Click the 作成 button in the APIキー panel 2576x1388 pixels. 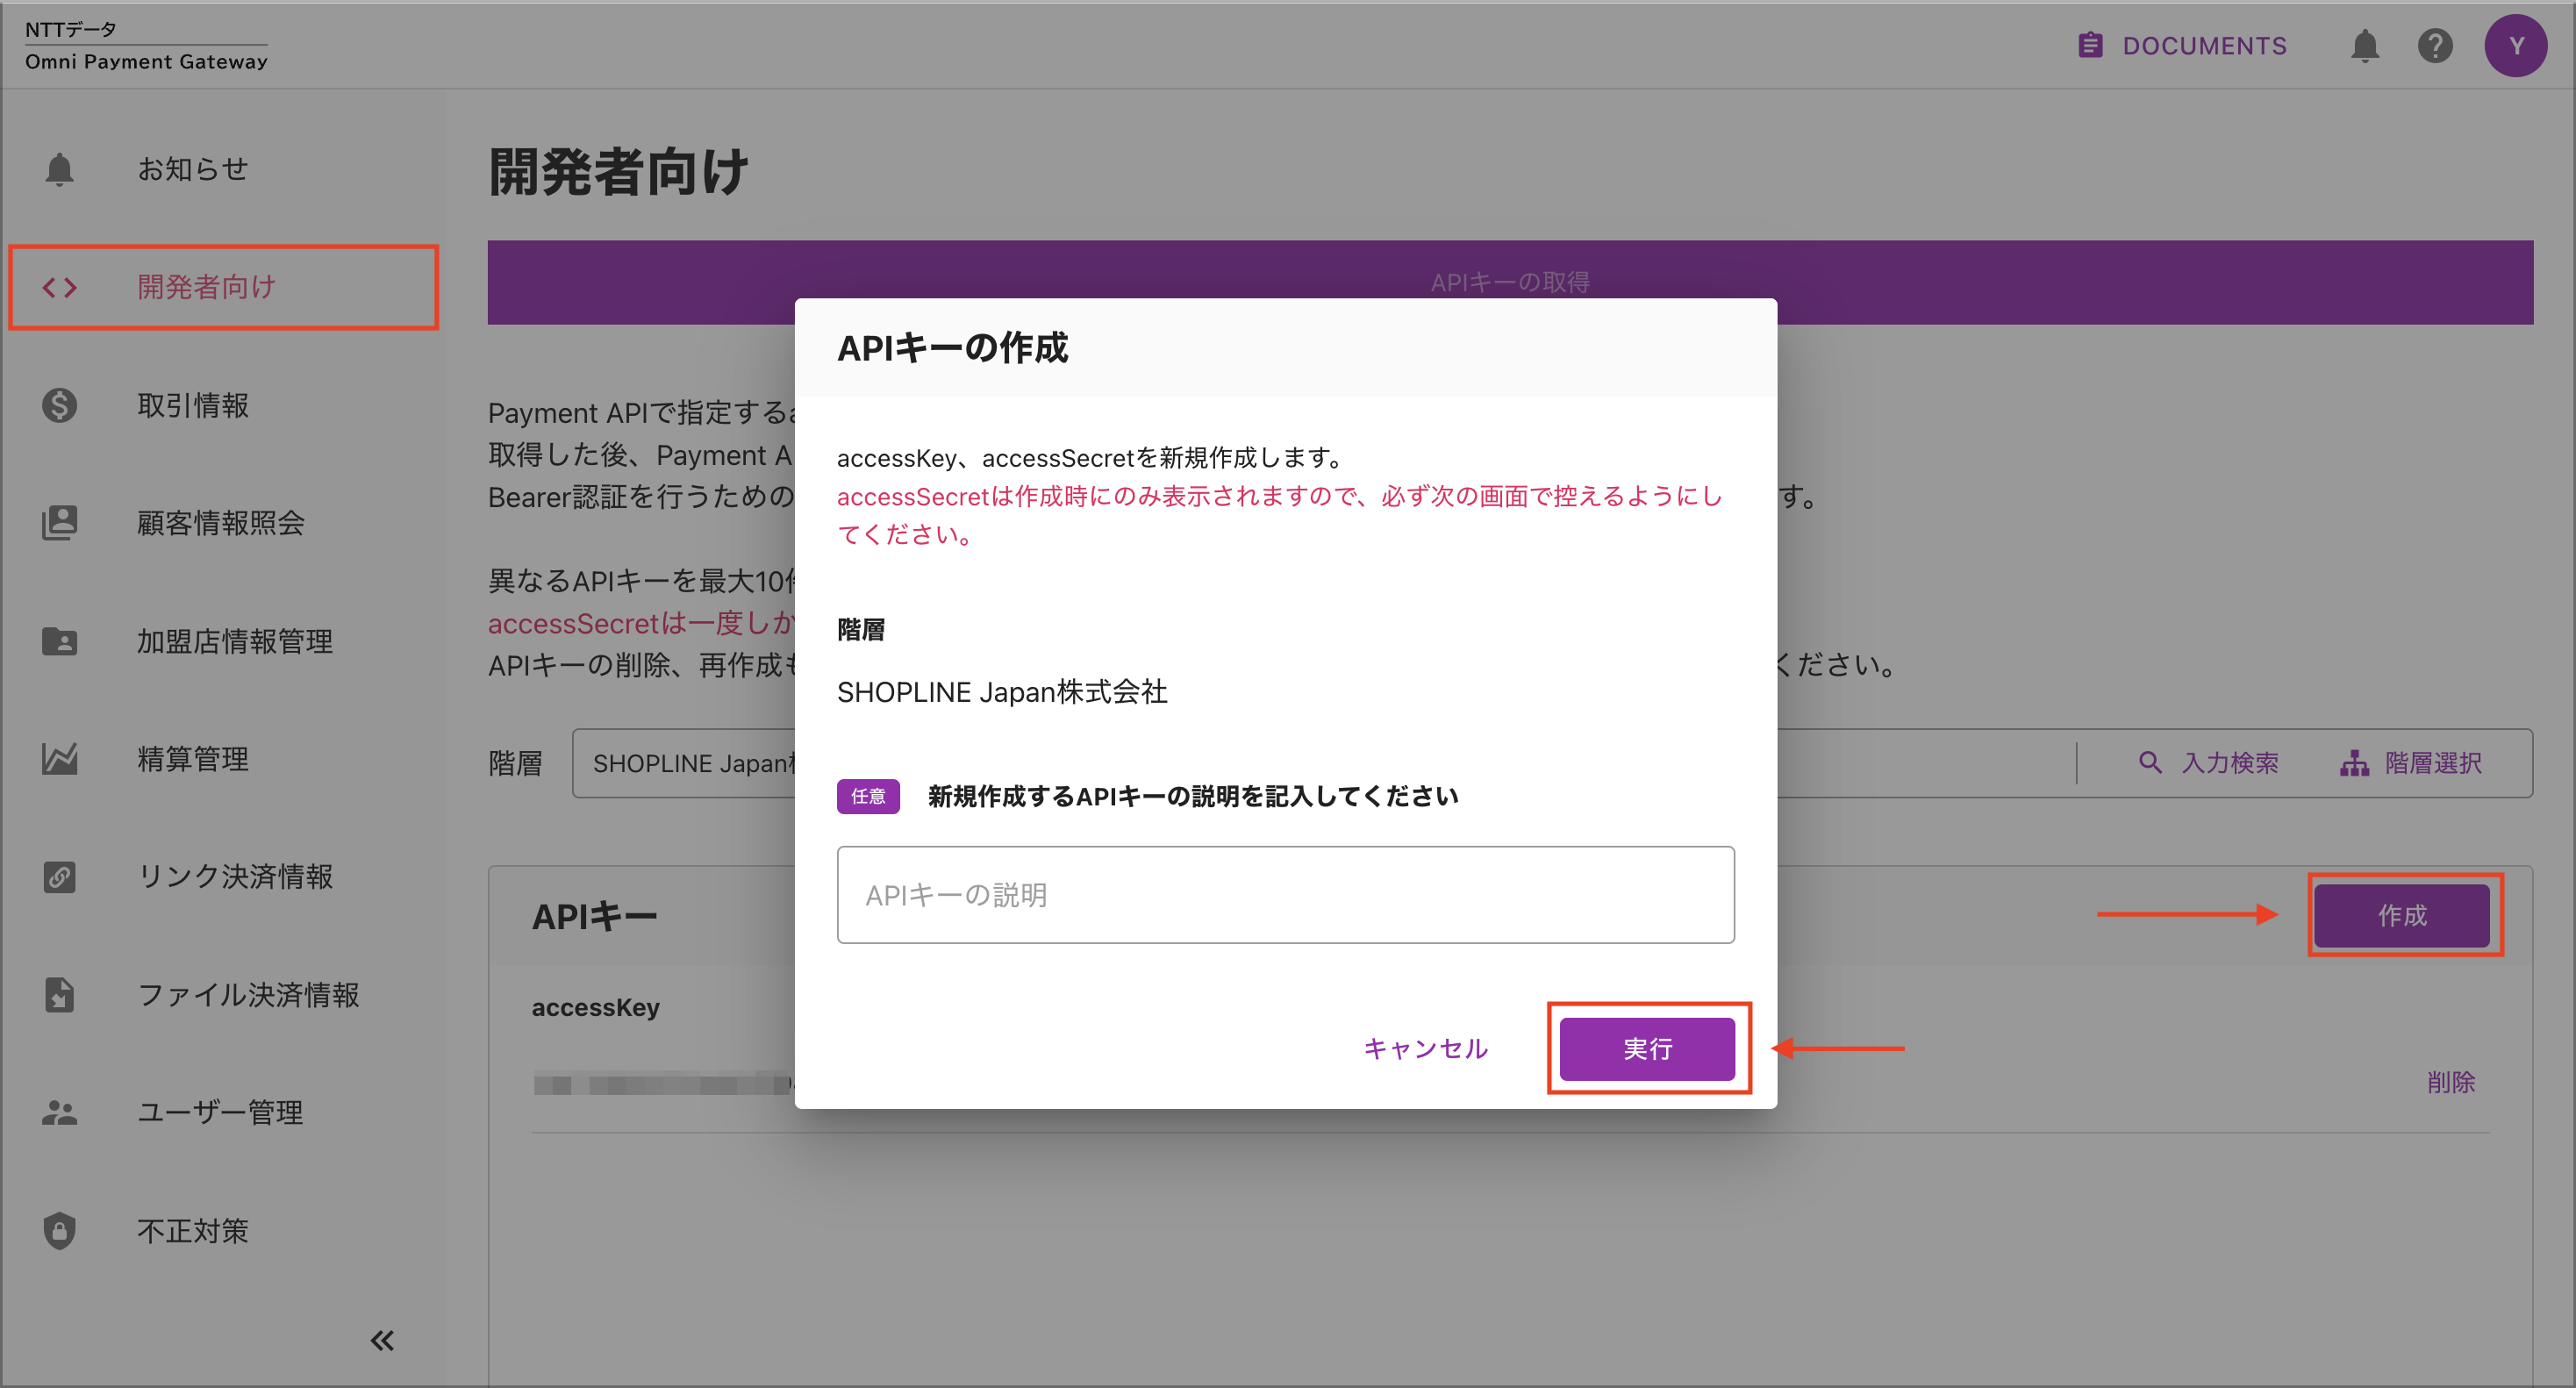pyautogui.click(x=2402, y=915)
